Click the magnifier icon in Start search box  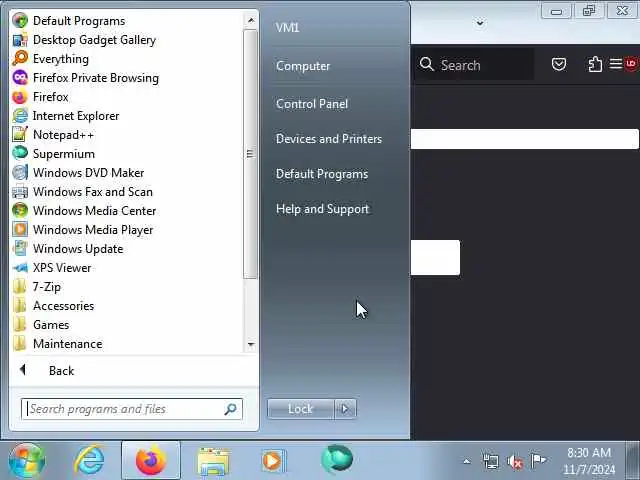[x=230, y=409]
